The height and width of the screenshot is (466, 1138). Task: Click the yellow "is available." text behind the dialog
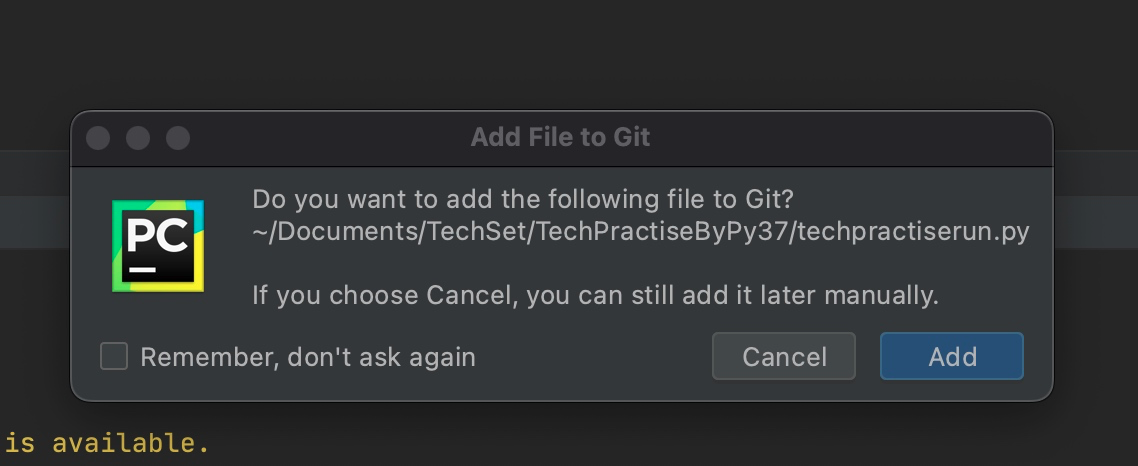[x=108, y=442]
